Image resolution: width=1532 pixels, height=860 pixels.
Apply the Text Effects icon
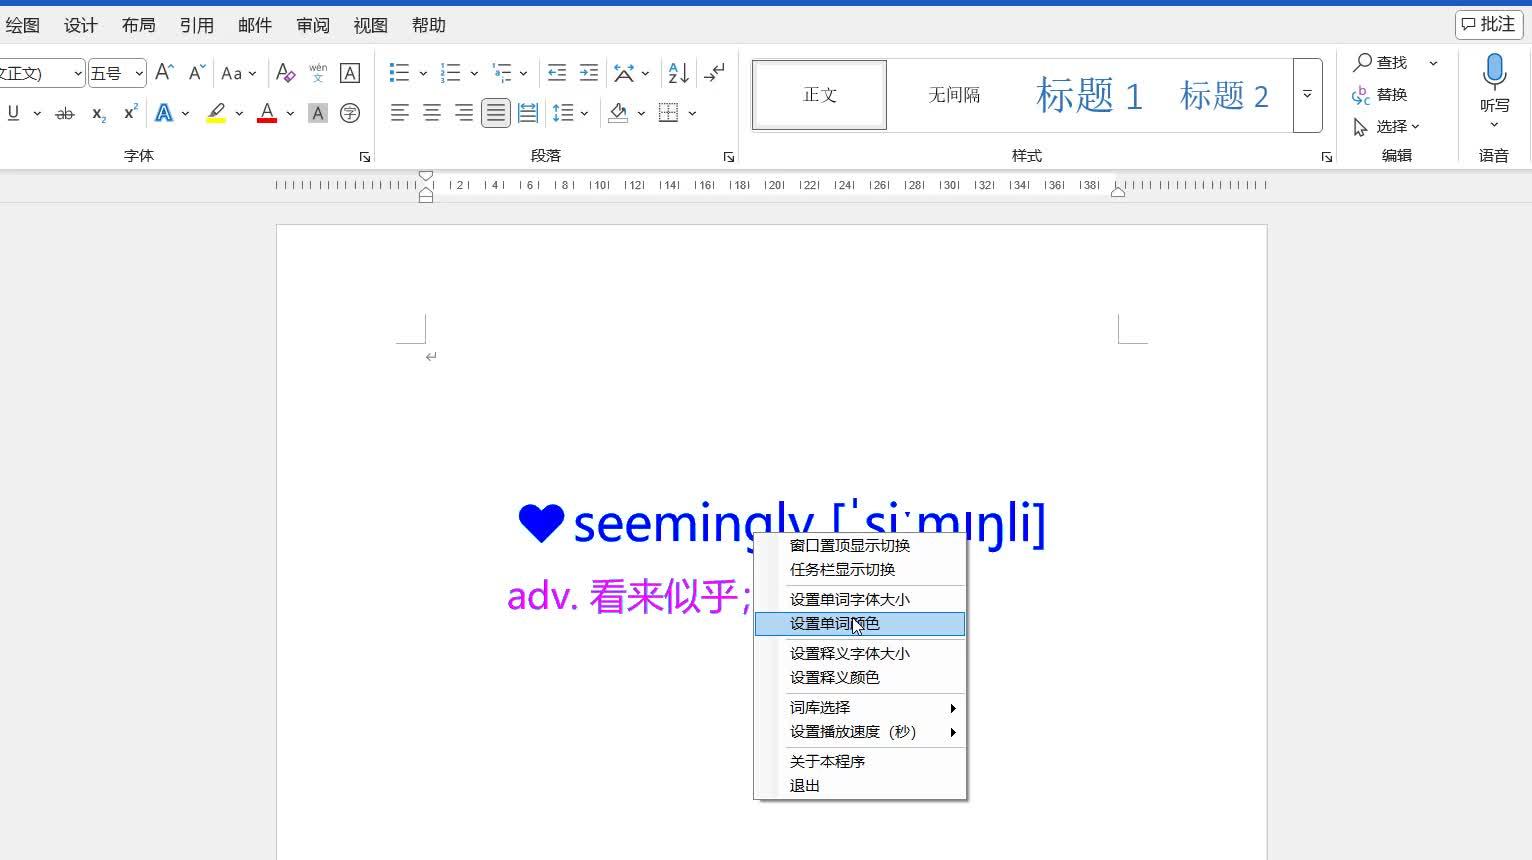coord(164,113)
